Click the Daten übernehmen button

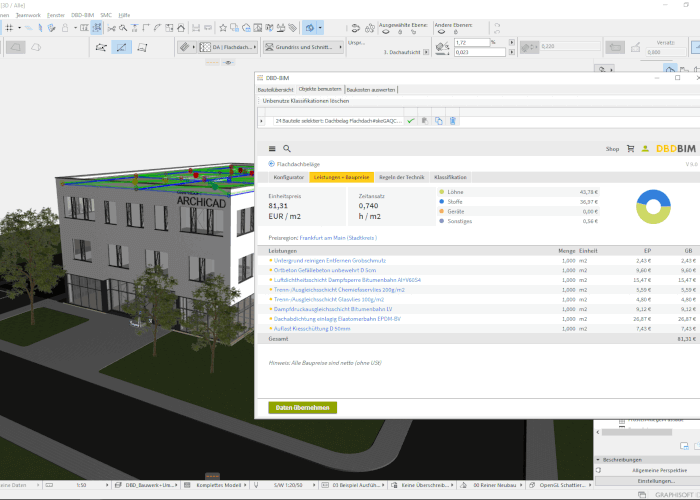click(x=303, y=408)
